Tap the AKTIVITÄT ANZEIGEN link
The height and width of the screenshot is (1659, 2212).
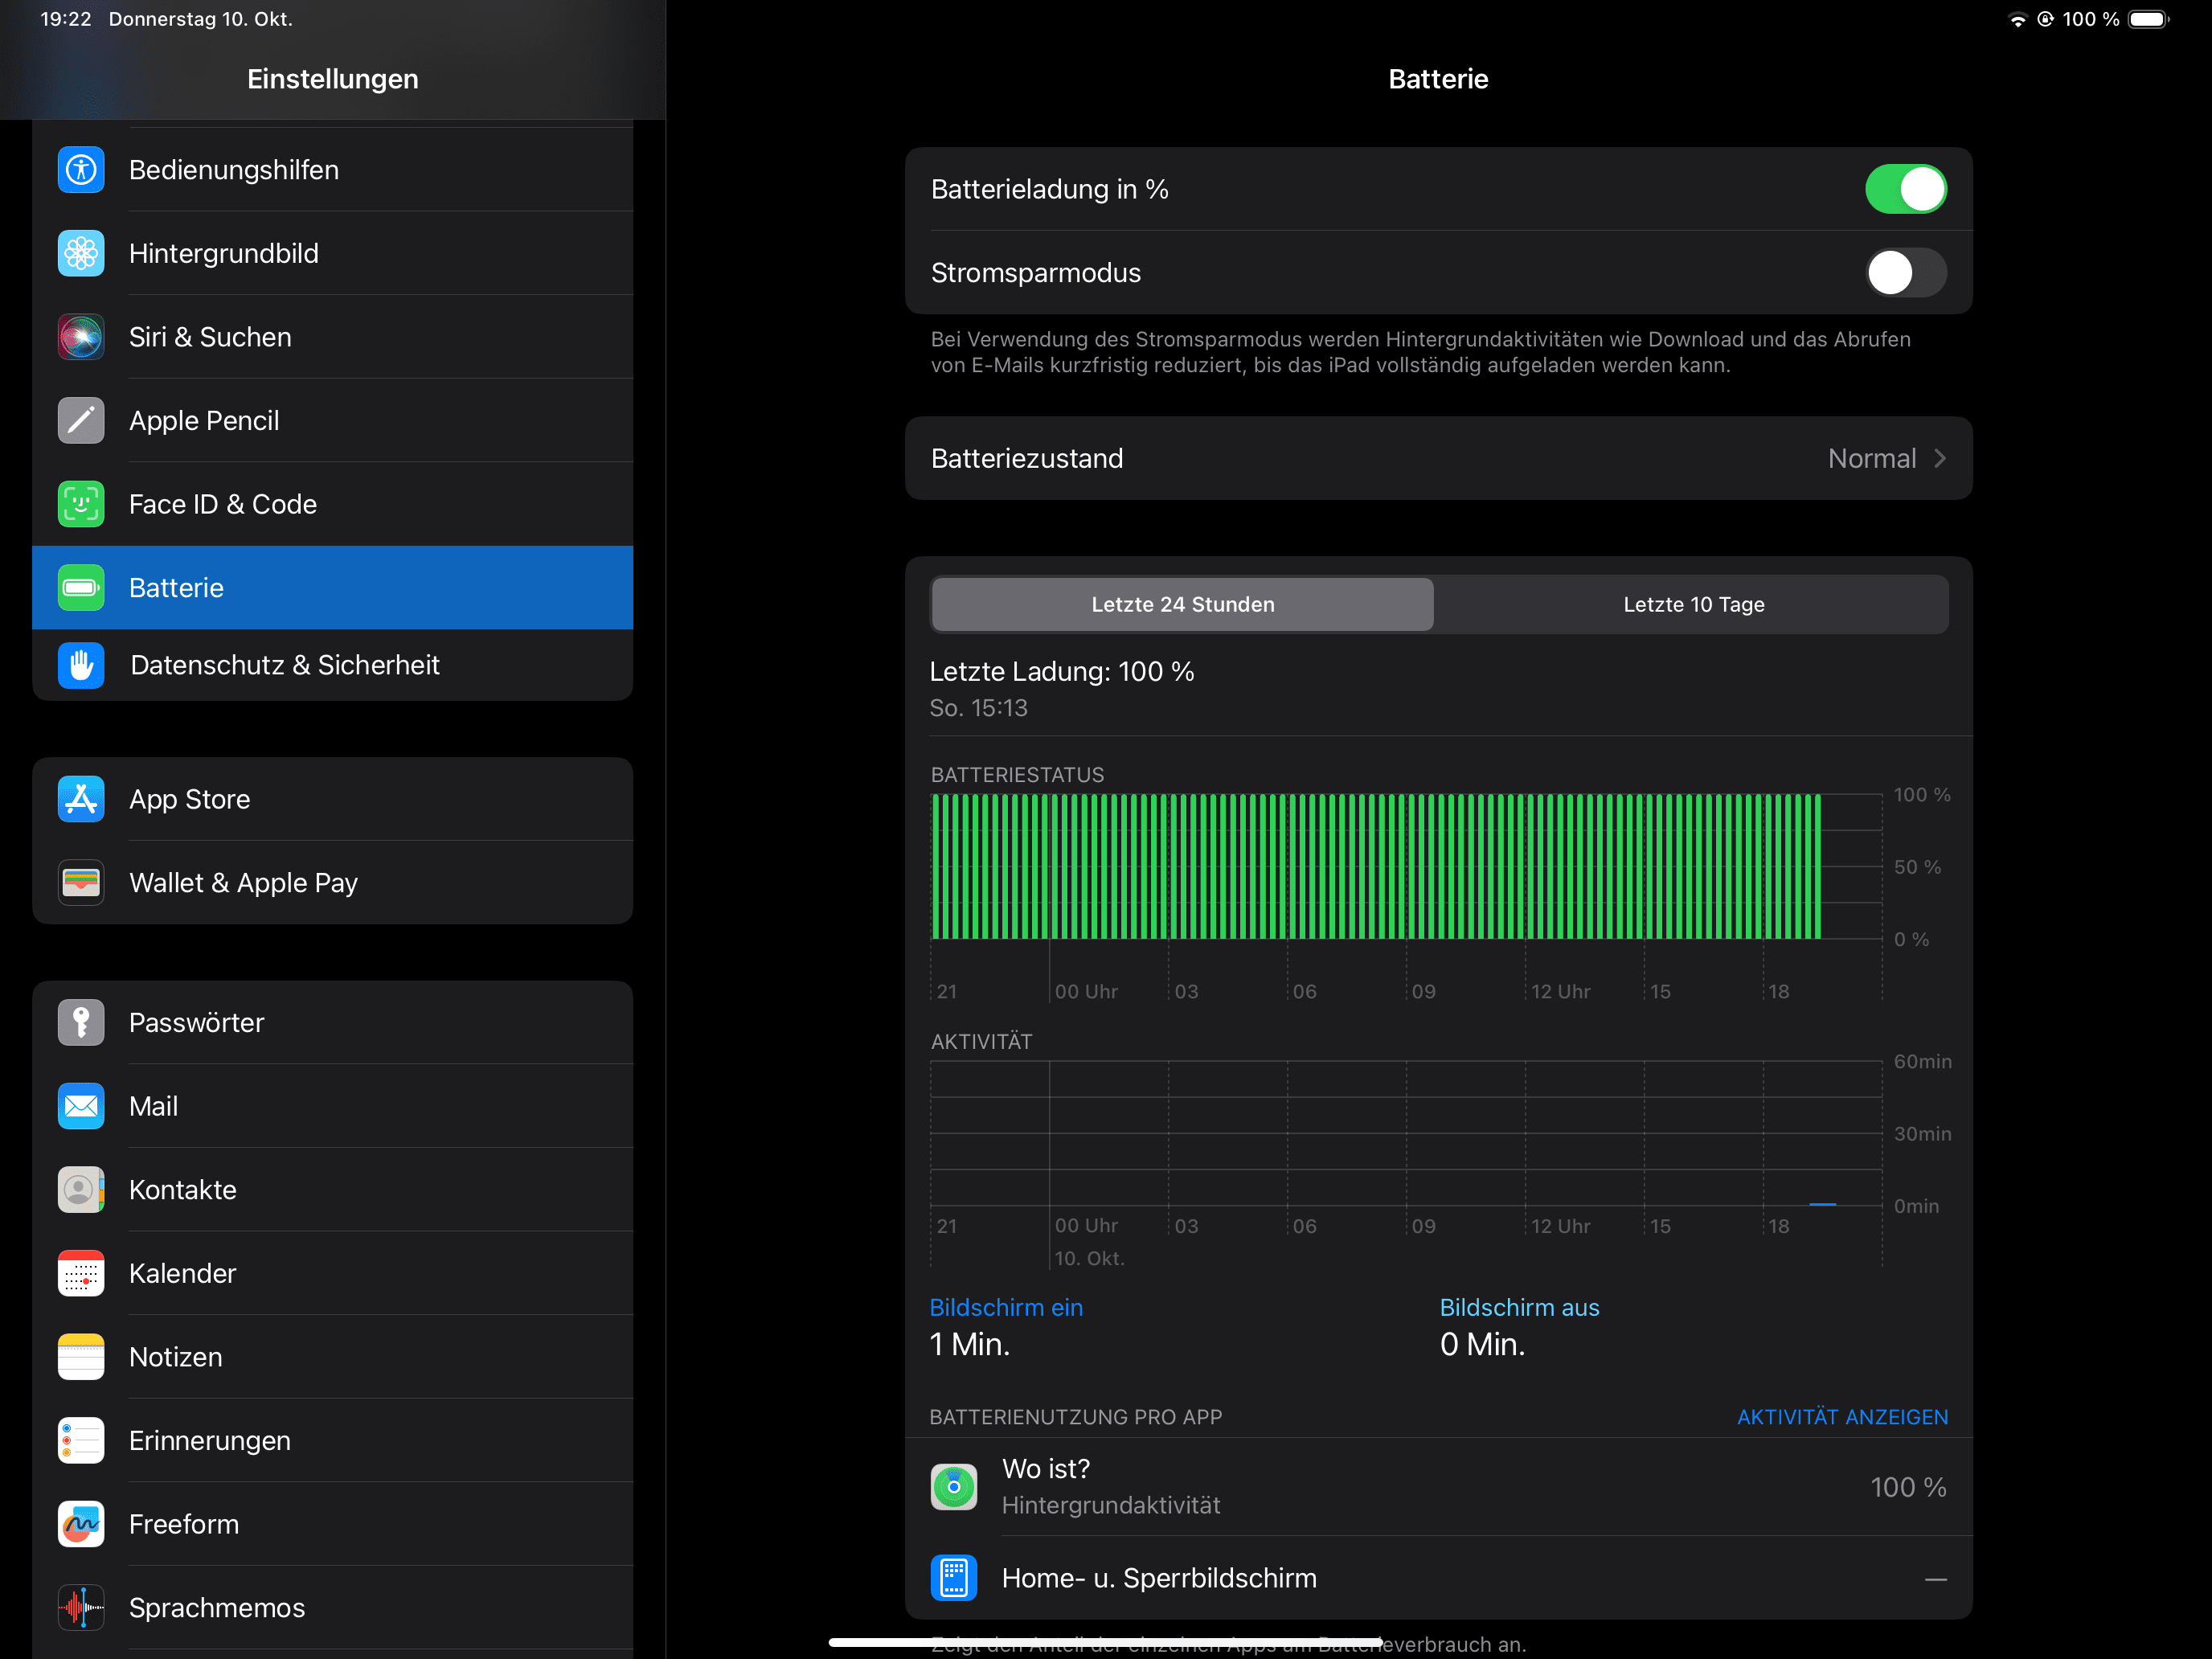click(1841, 1417)
